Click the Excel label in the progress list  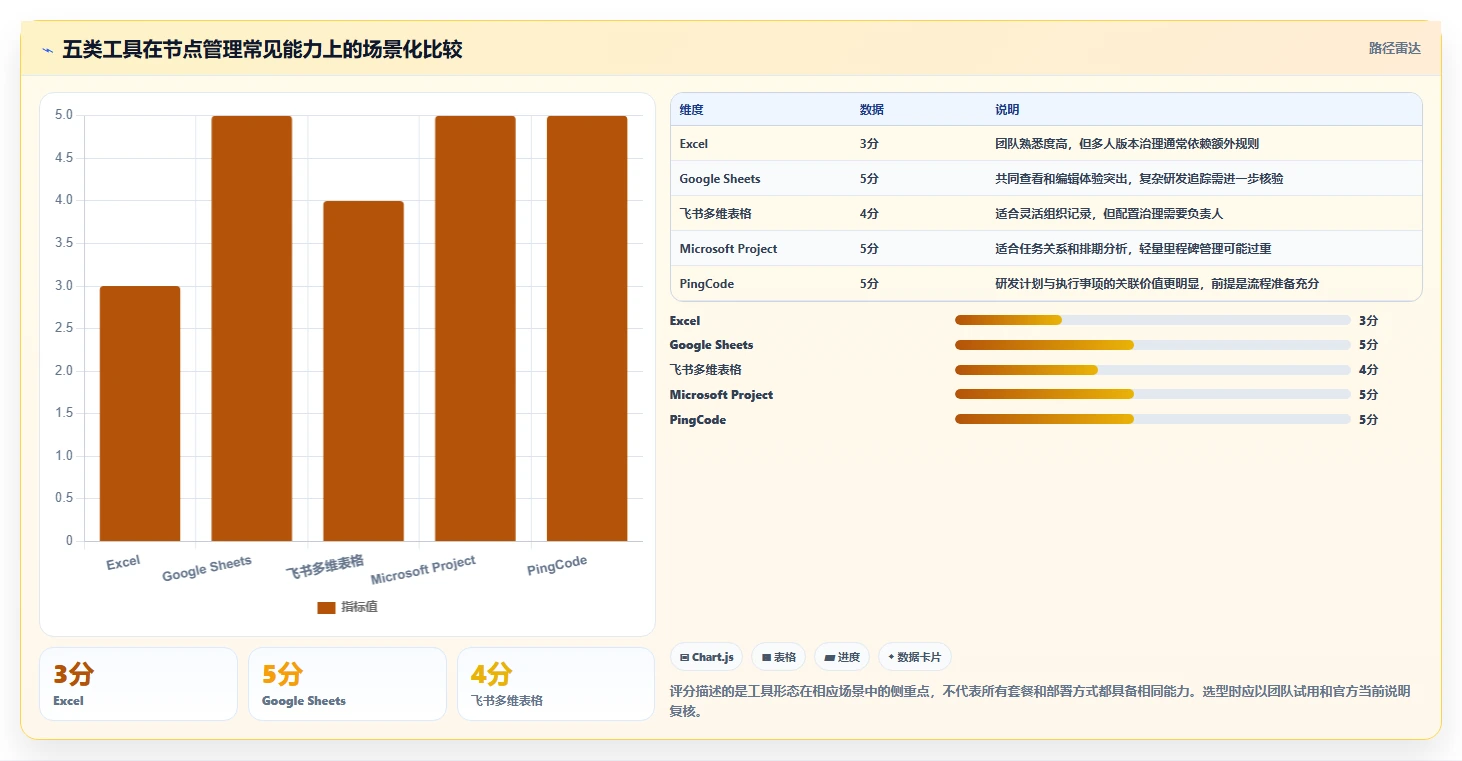click(685, 321)
